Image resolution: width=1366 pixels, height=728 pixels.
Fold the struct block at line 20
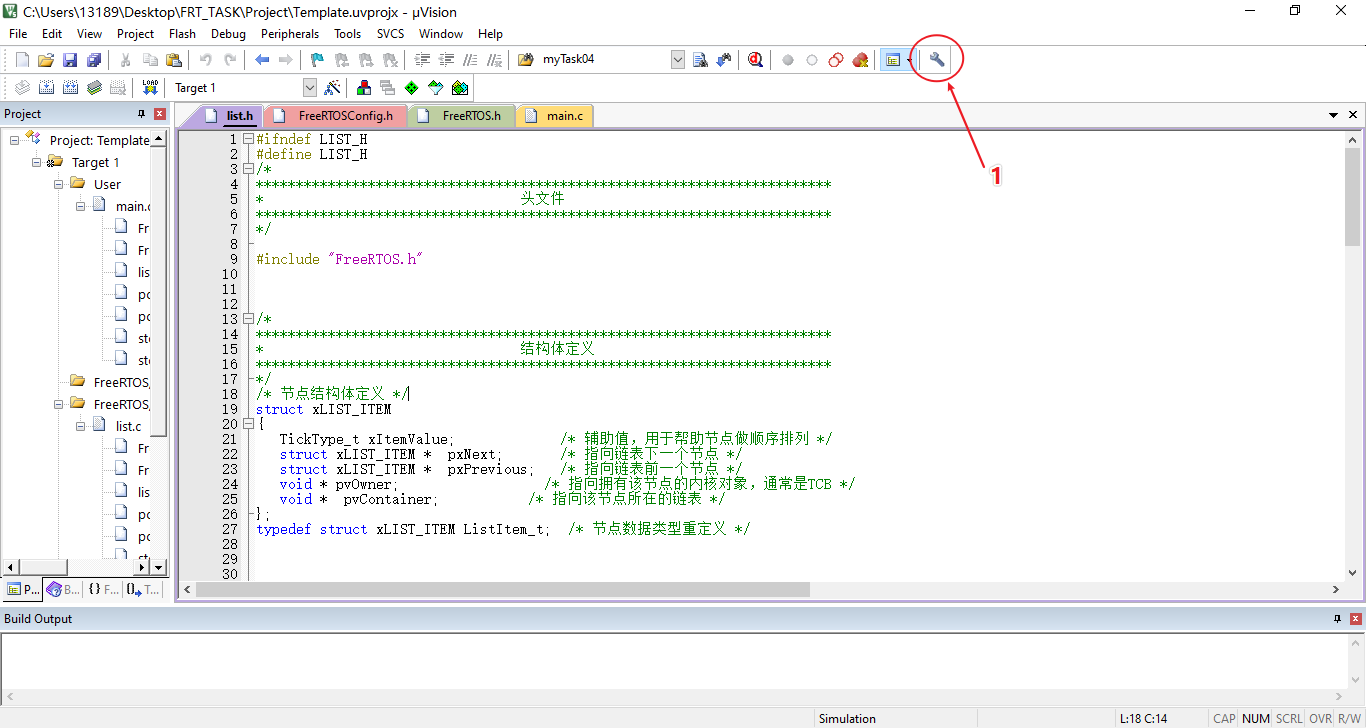(x=248, y=424)
